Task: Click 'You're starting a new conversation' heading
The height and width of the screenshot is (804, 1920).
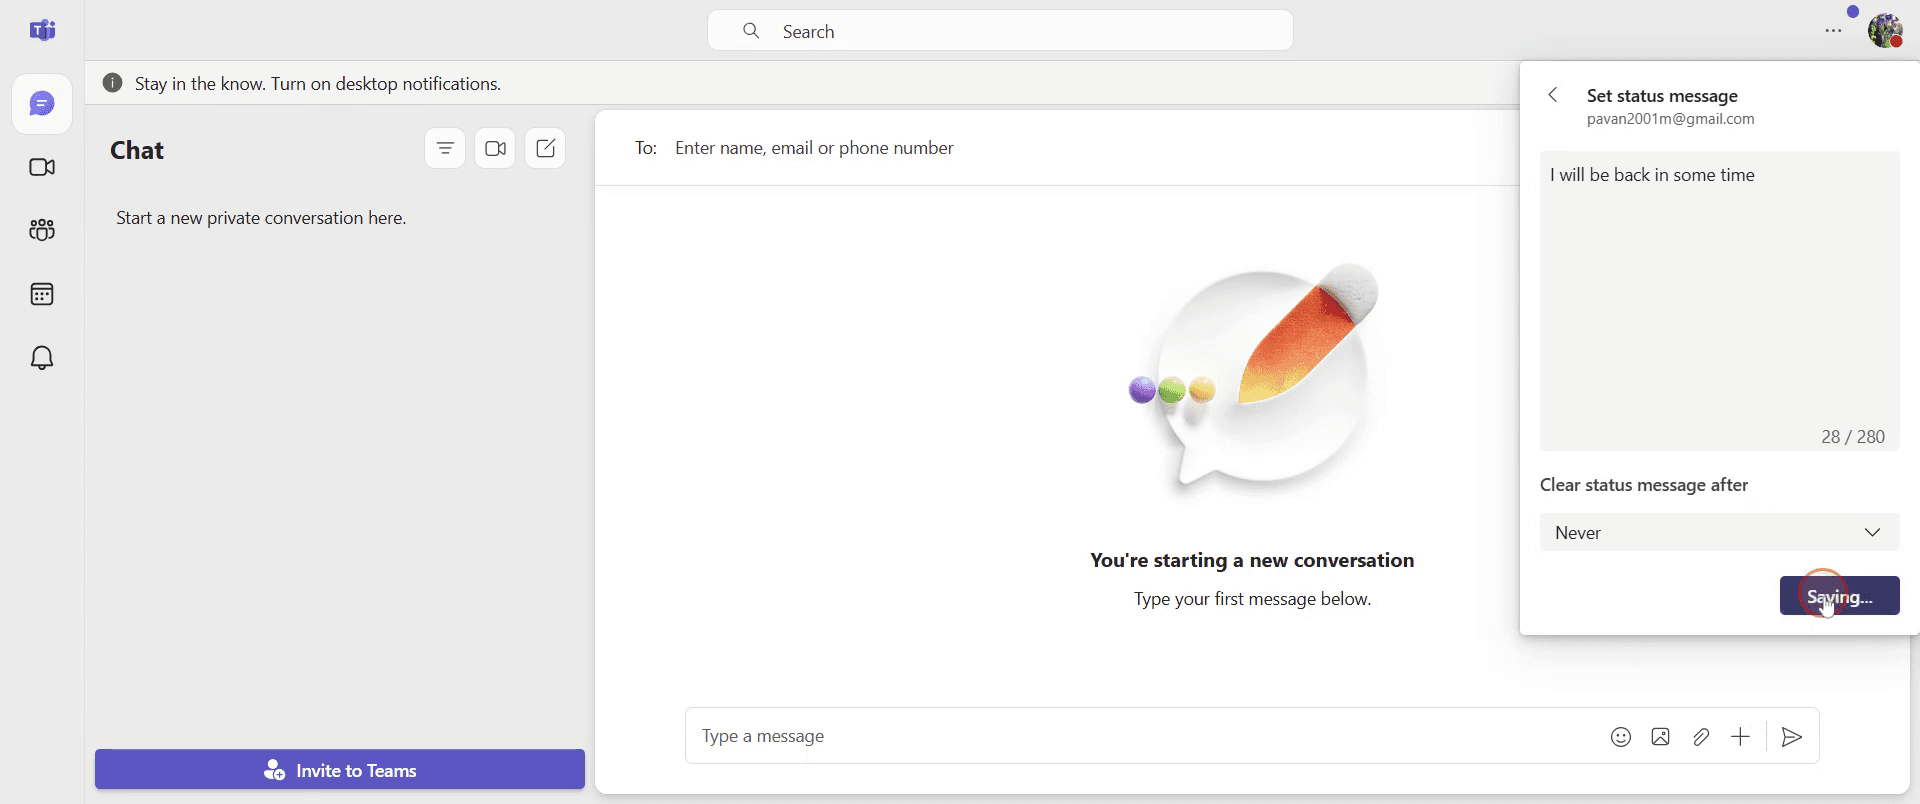Action: 1252,560
